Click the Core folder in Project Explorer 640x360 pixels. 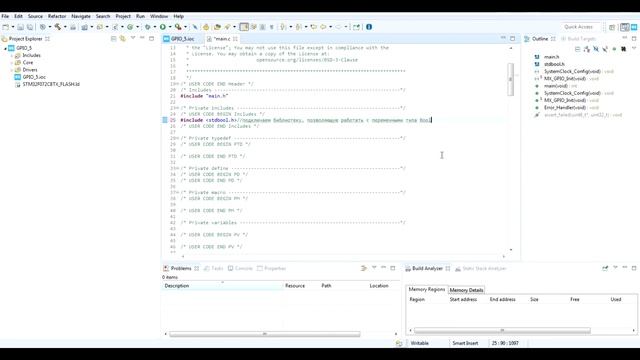coord(28,62)
